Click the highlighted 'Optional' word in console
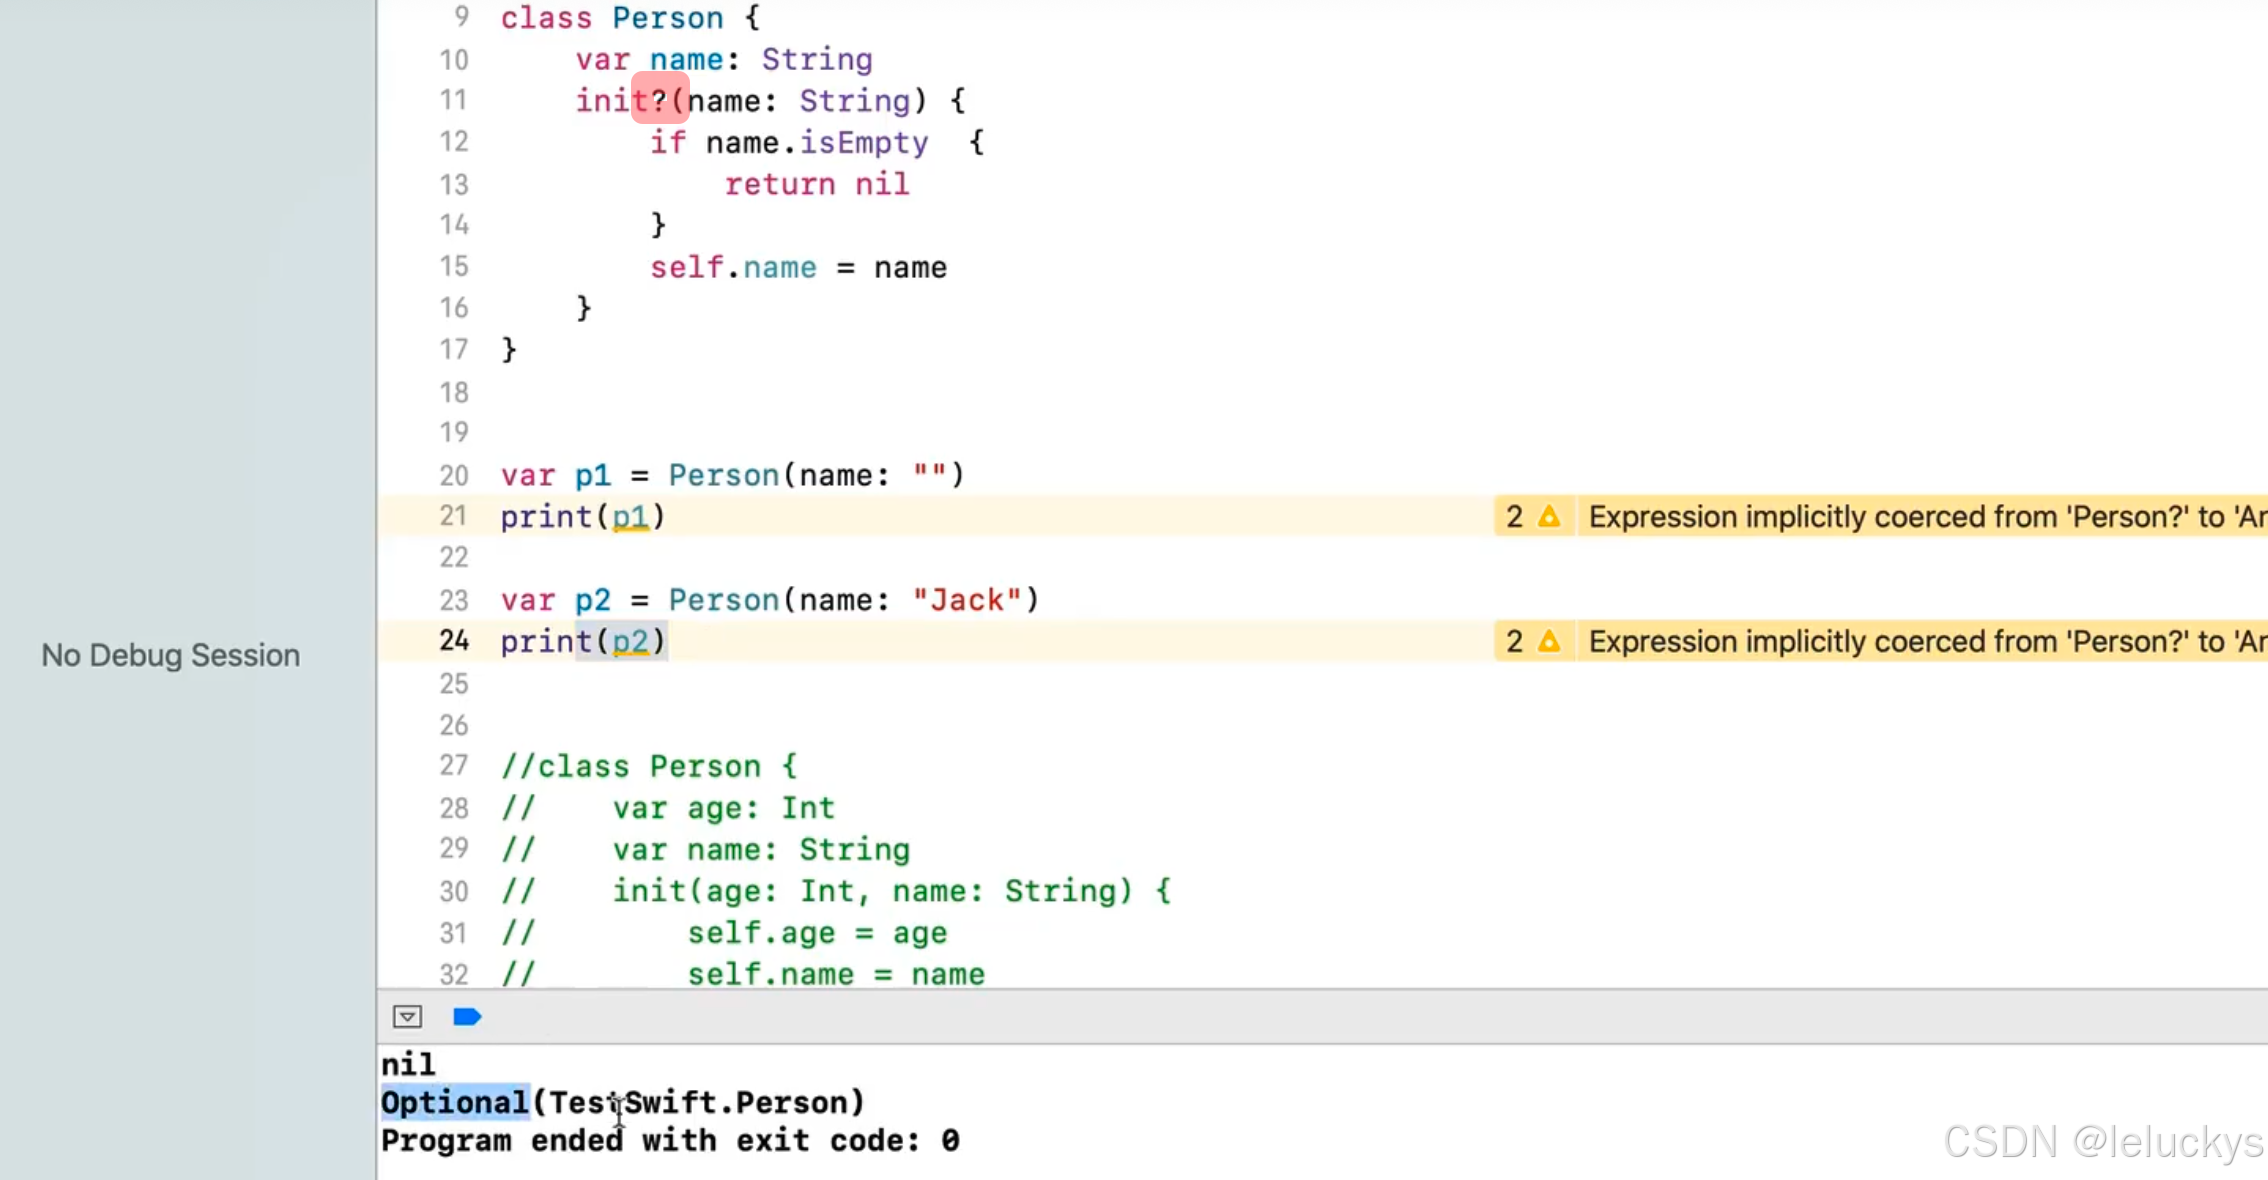The width and height of the screenshot is (2268, 1180). click(454, 1102)
